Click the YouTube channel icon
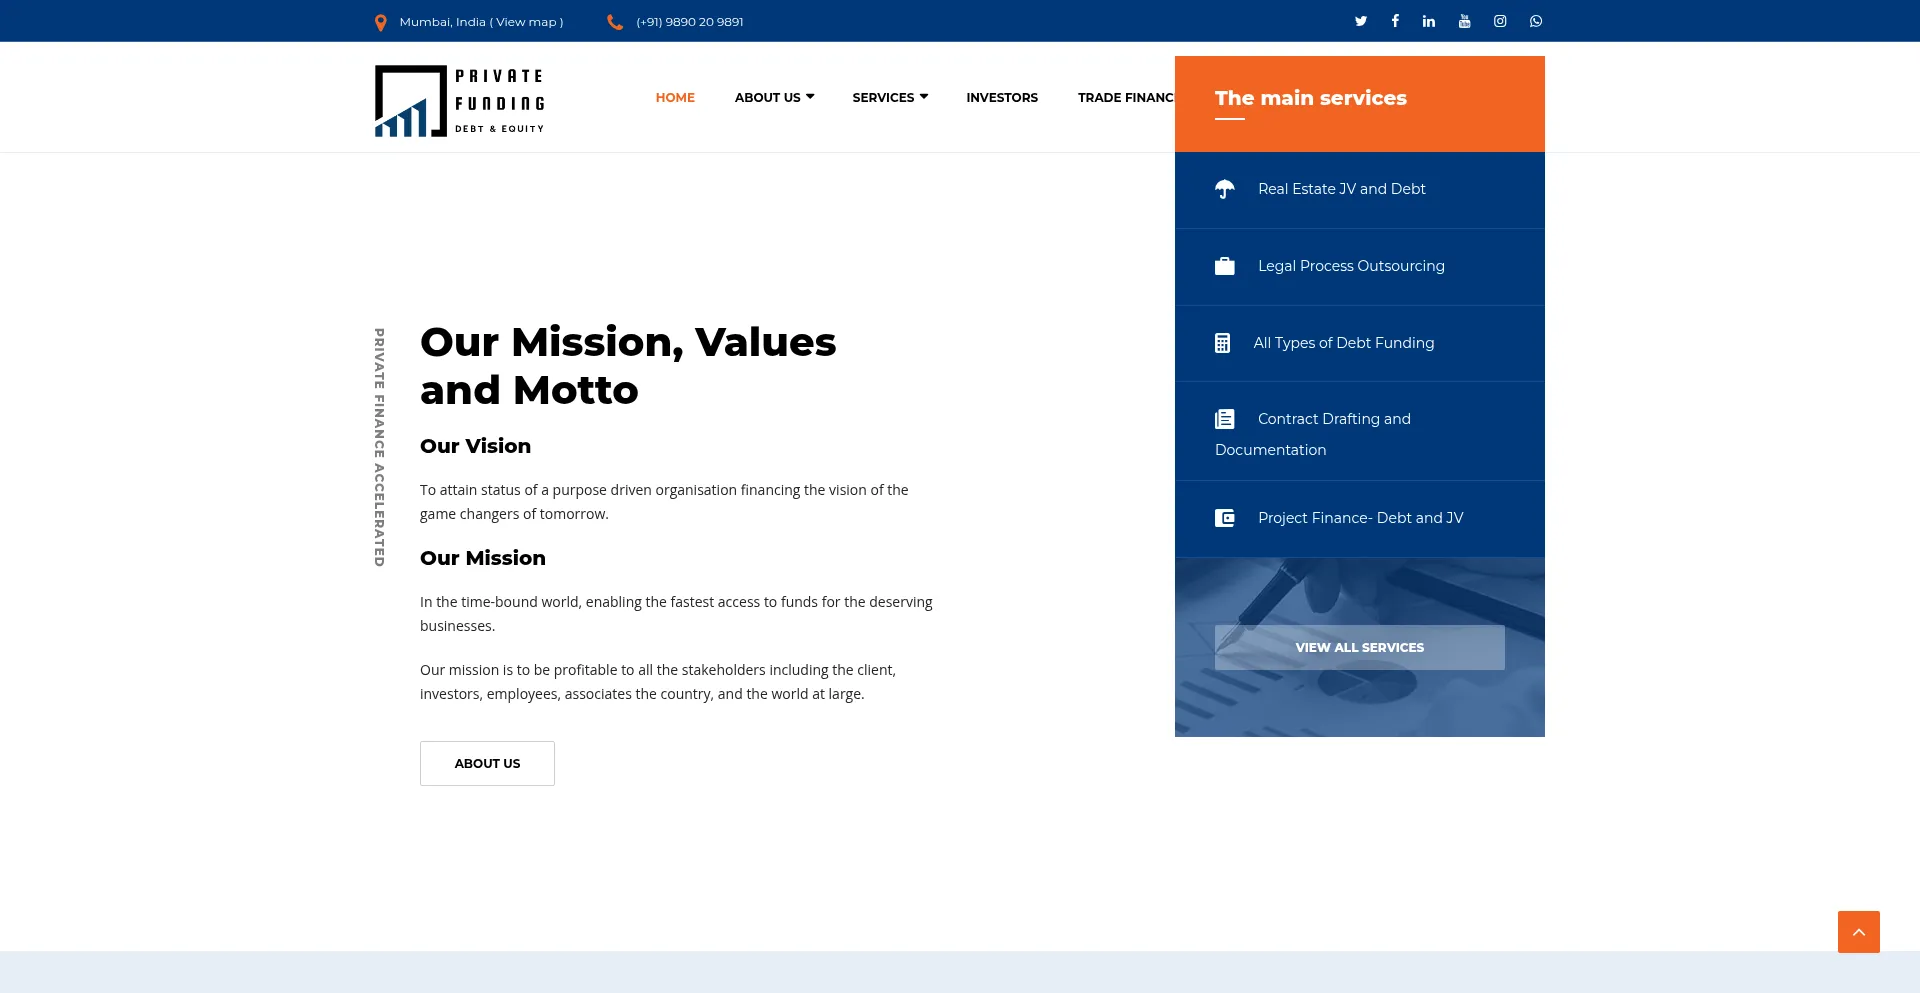 pyautogui.click(x=1464, y=20)
